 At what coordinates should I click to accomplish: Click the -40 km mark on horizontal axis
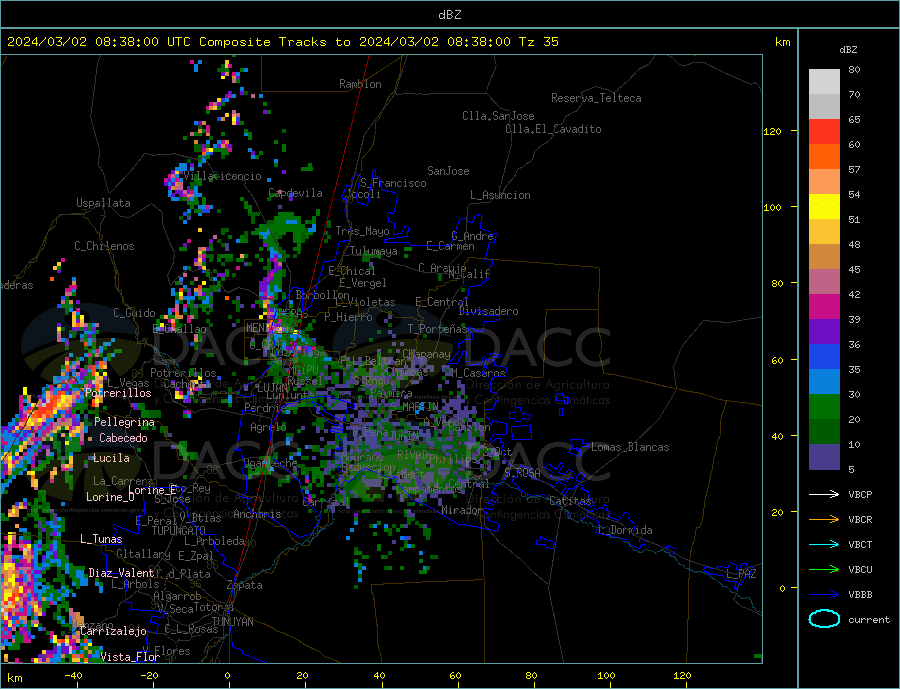click(73, 676)
